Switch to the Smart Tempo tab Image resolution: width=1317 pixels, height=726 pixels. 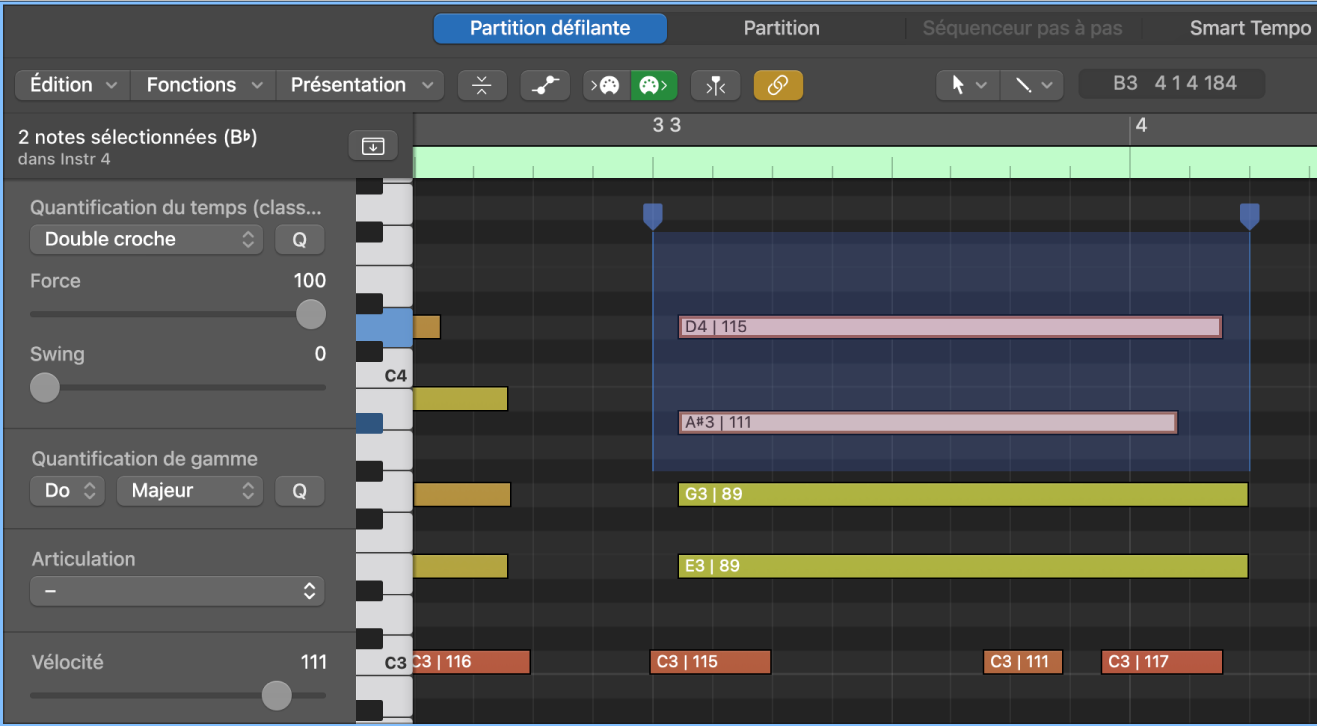pos(1249,28)
